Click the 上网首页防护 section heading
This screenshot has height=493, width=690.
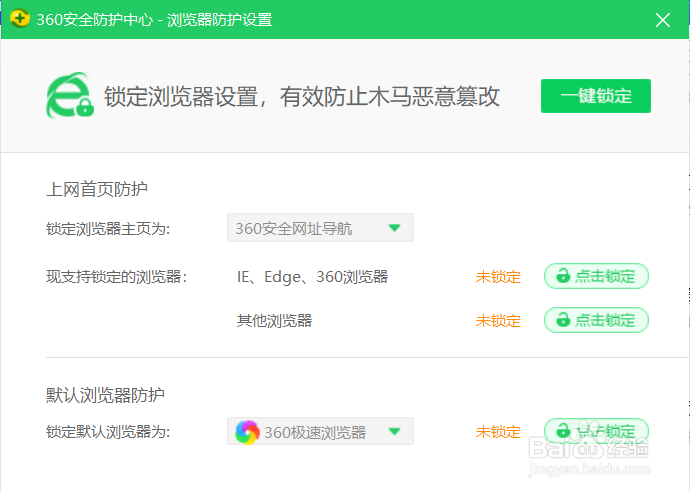click(97, 189)
